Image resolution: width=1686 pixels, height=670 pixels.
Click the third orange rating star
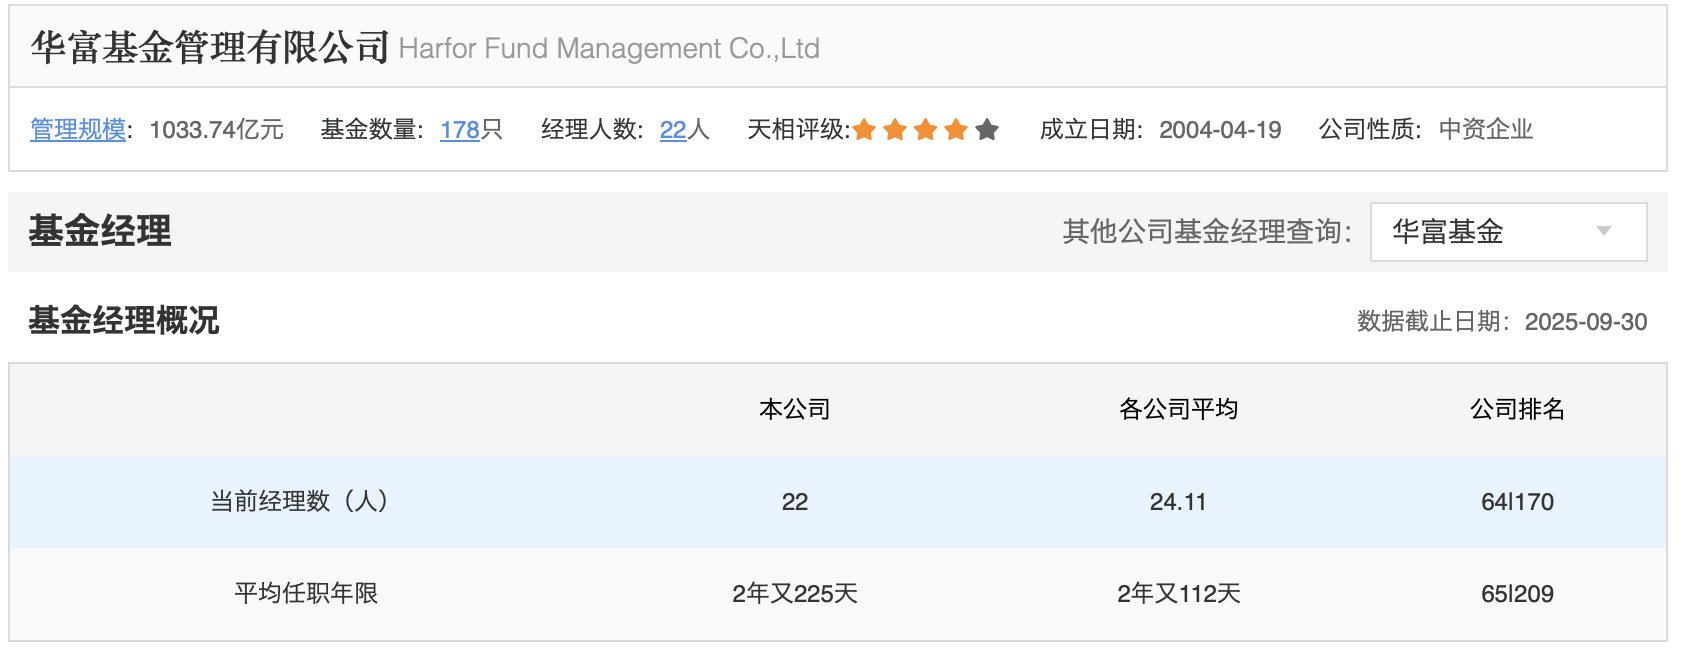pyautogui.click(x=926, y=129)
